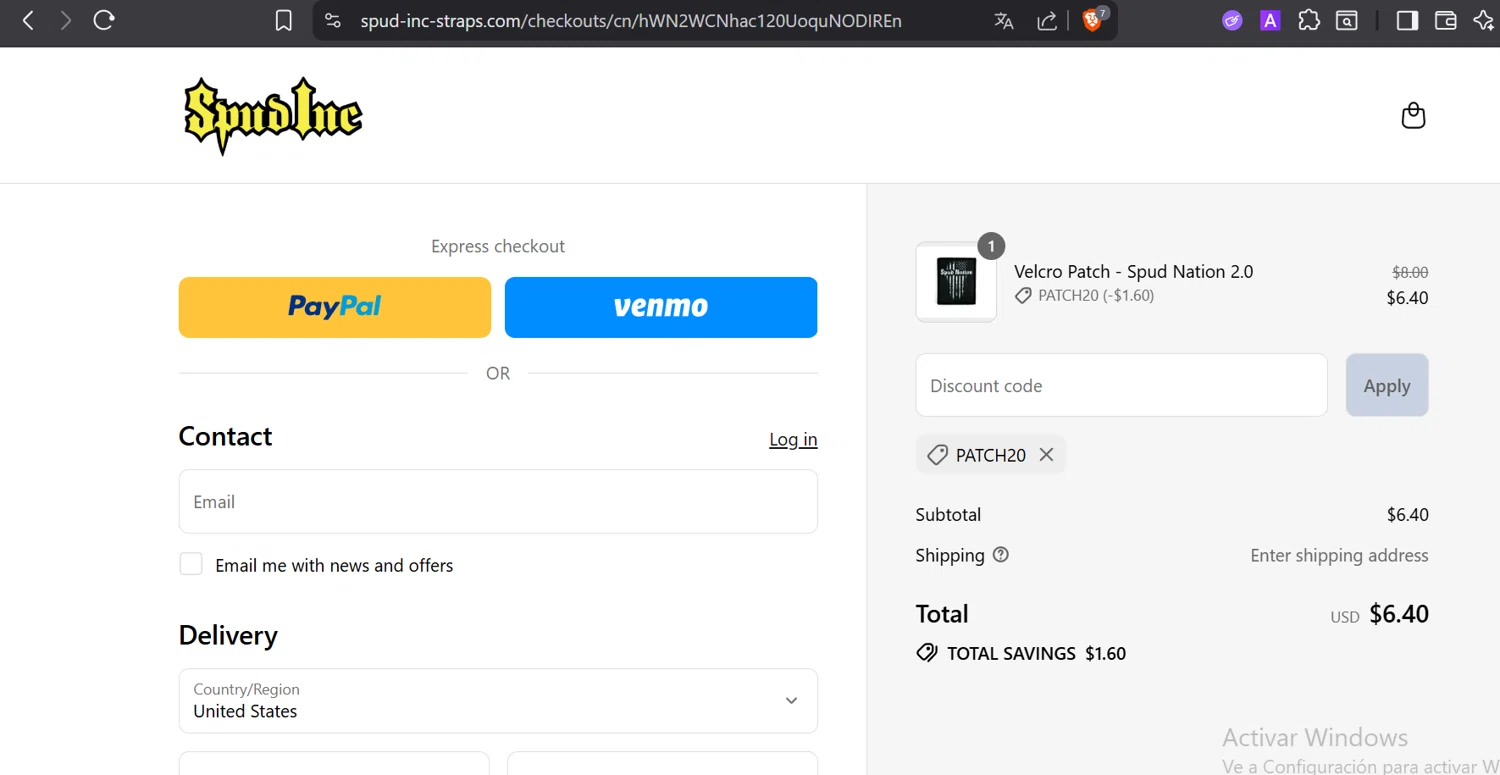Click the Contact heading
The height and width of the screenshot is (775, 1500).
click(x=225, y=436)
